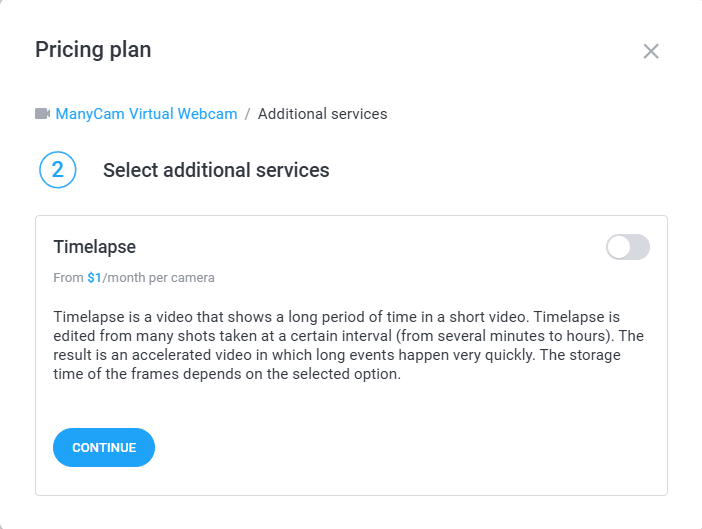Click the step 2 circle indicator
The width and height of the screenshot is (702, 529).
point(58,170)
